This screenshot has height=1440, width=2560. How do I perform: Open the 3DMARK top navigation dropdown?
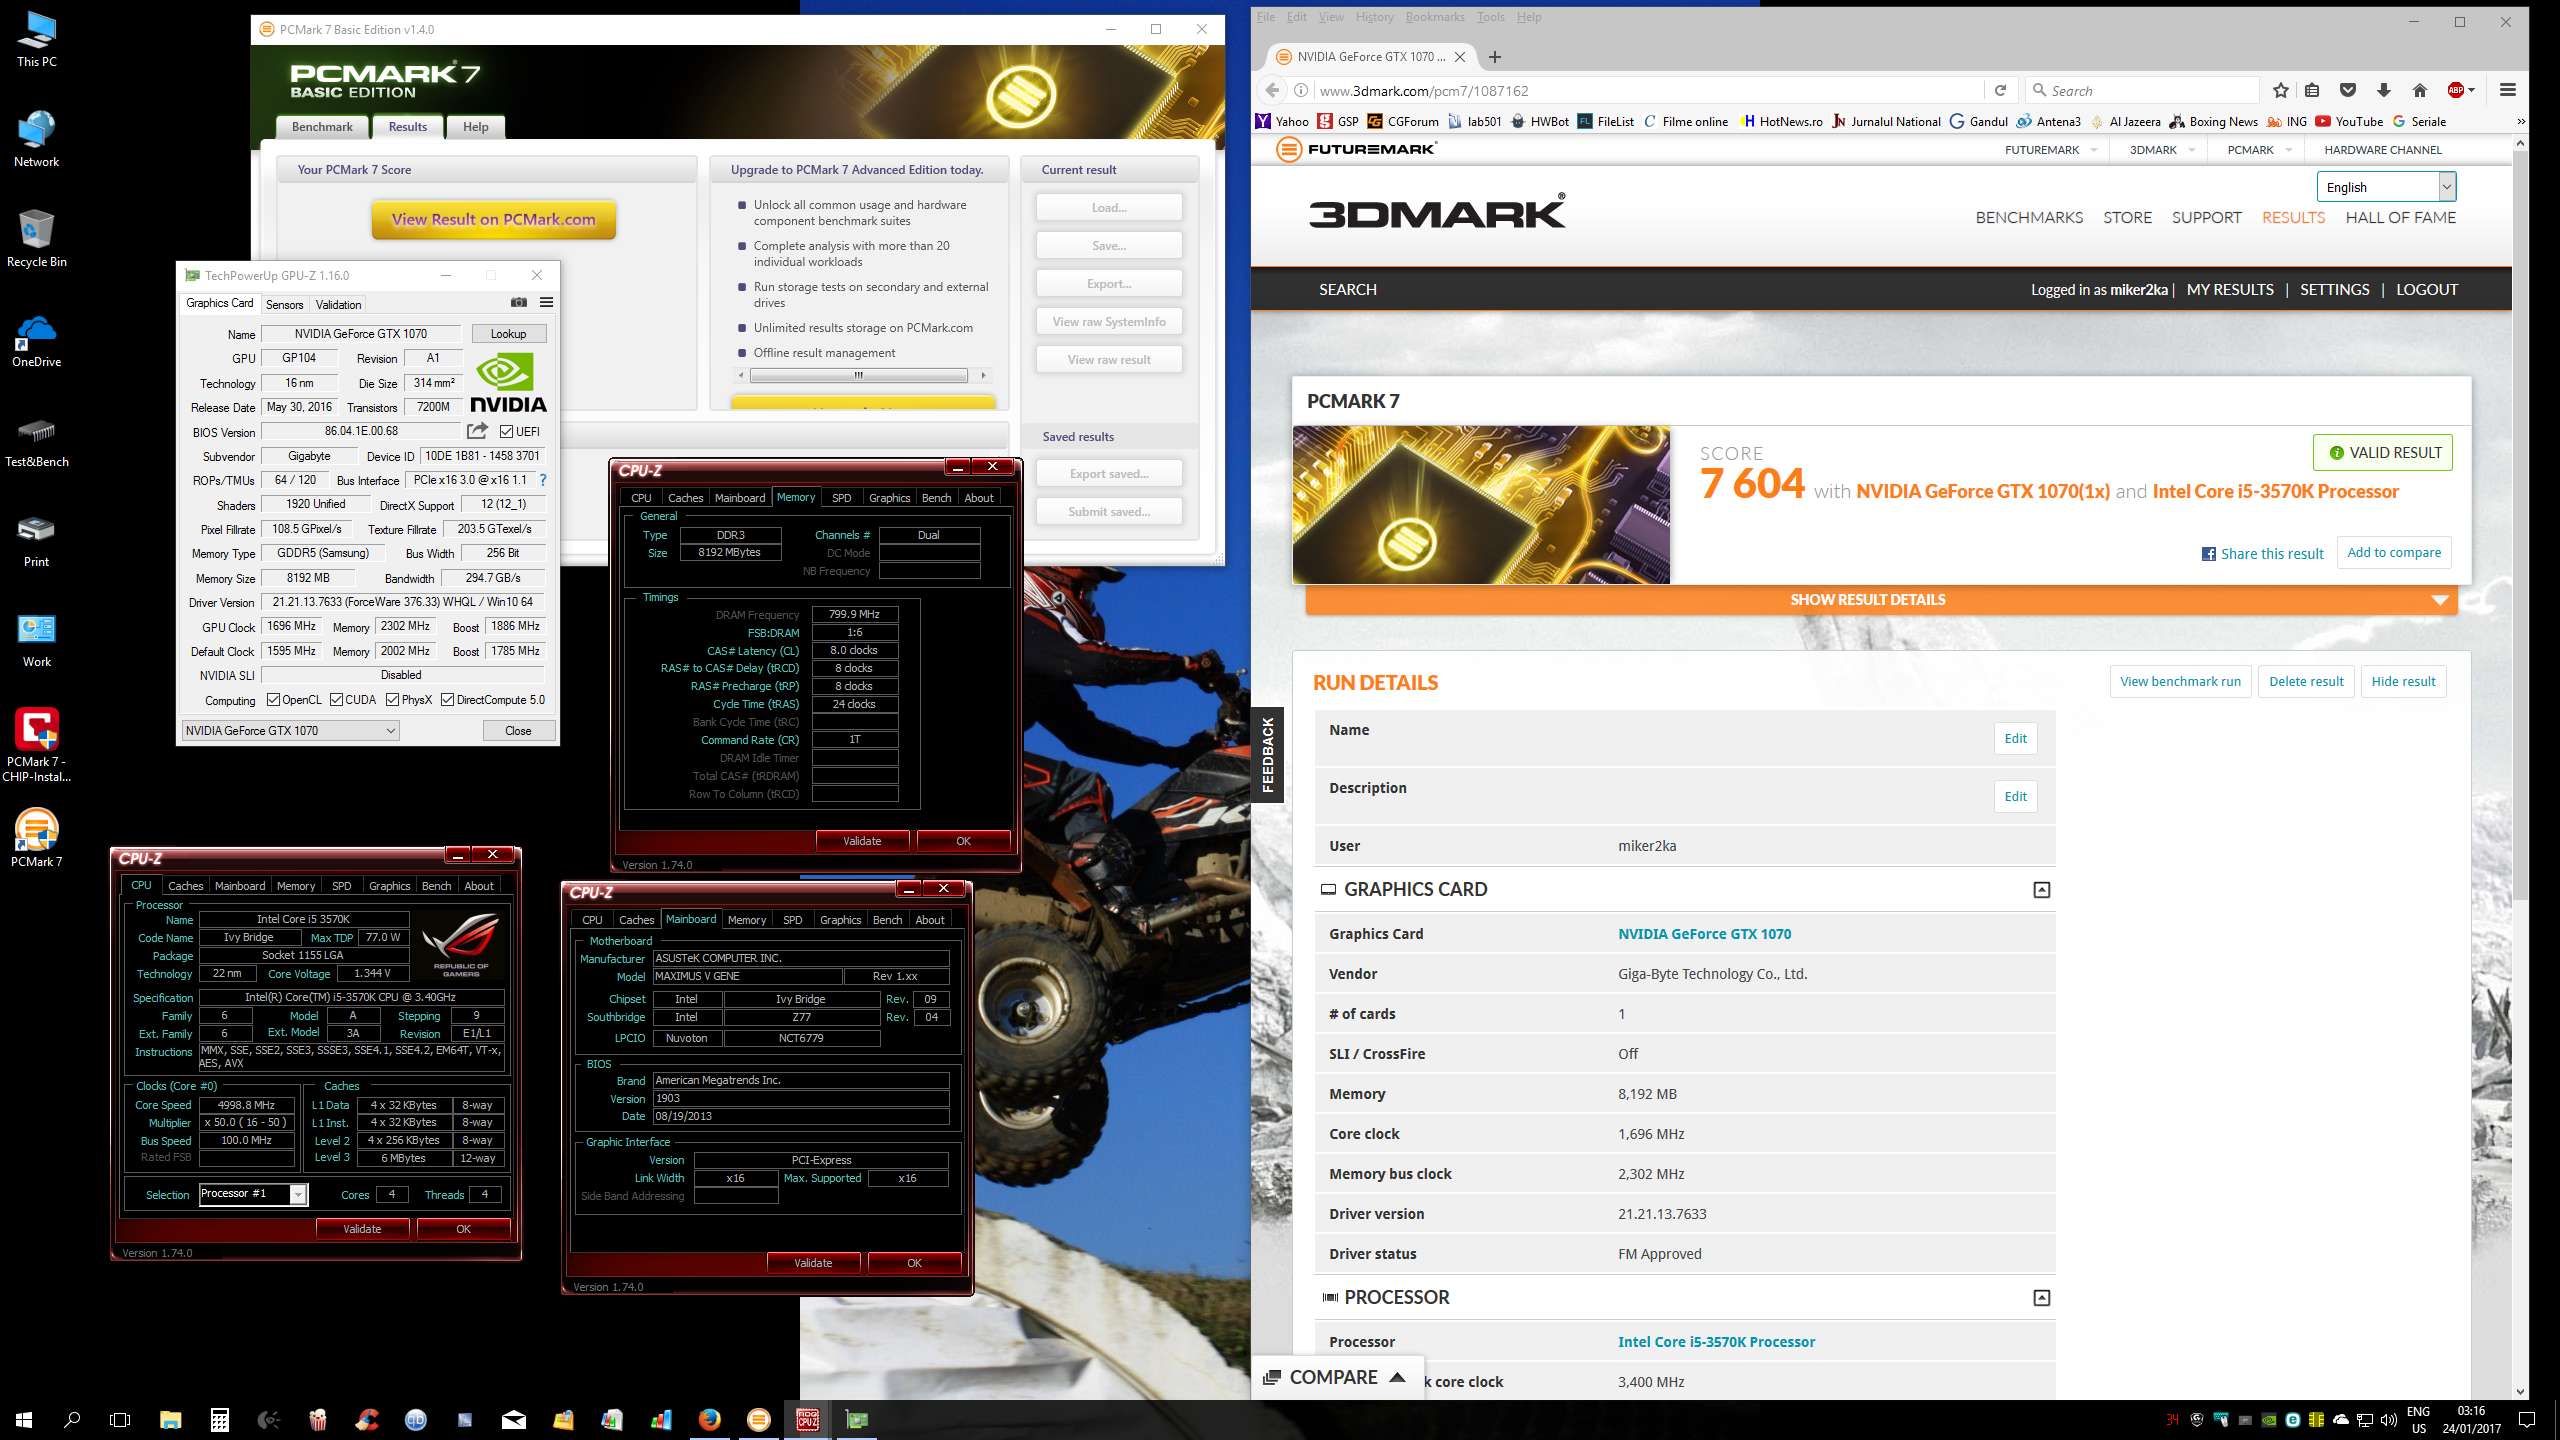click(x=2162, y=150)
